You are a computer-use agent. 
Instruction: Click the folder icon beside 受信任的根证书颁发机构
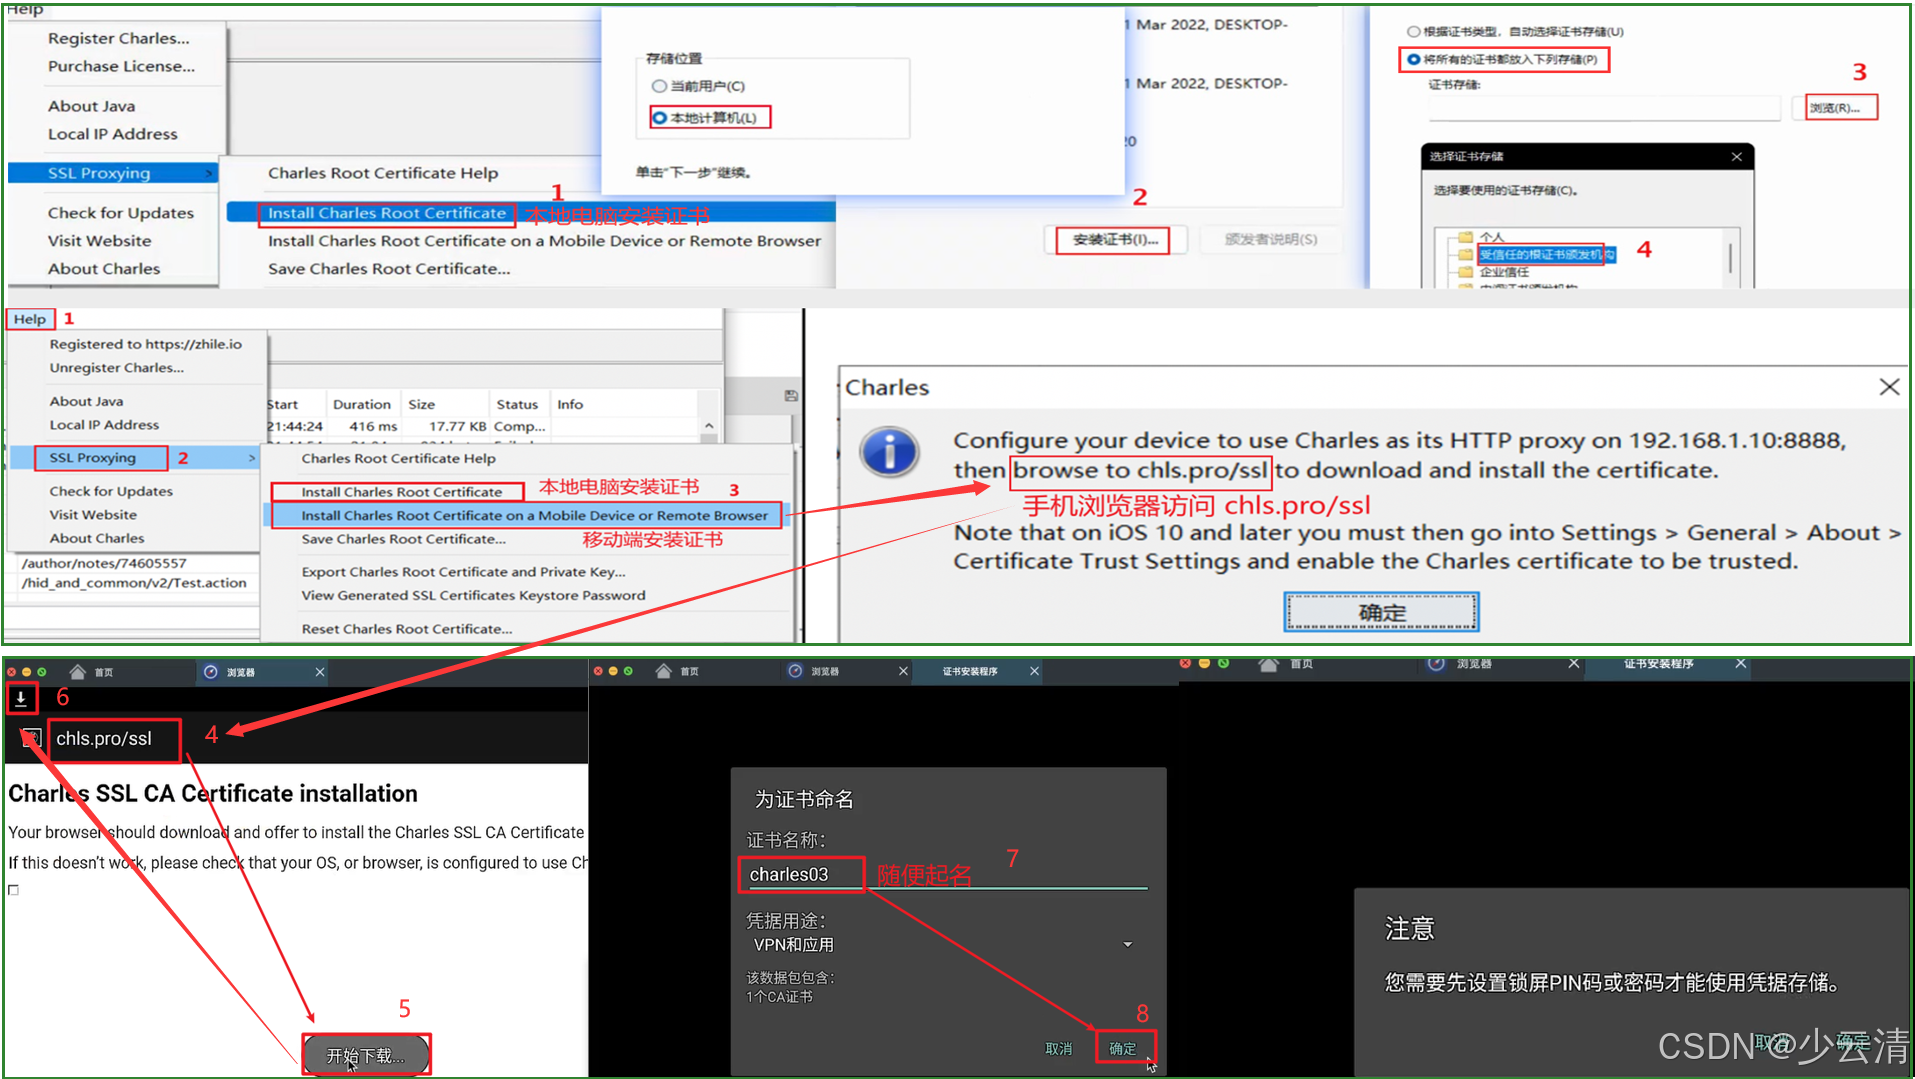click(x=1465, y=254)
